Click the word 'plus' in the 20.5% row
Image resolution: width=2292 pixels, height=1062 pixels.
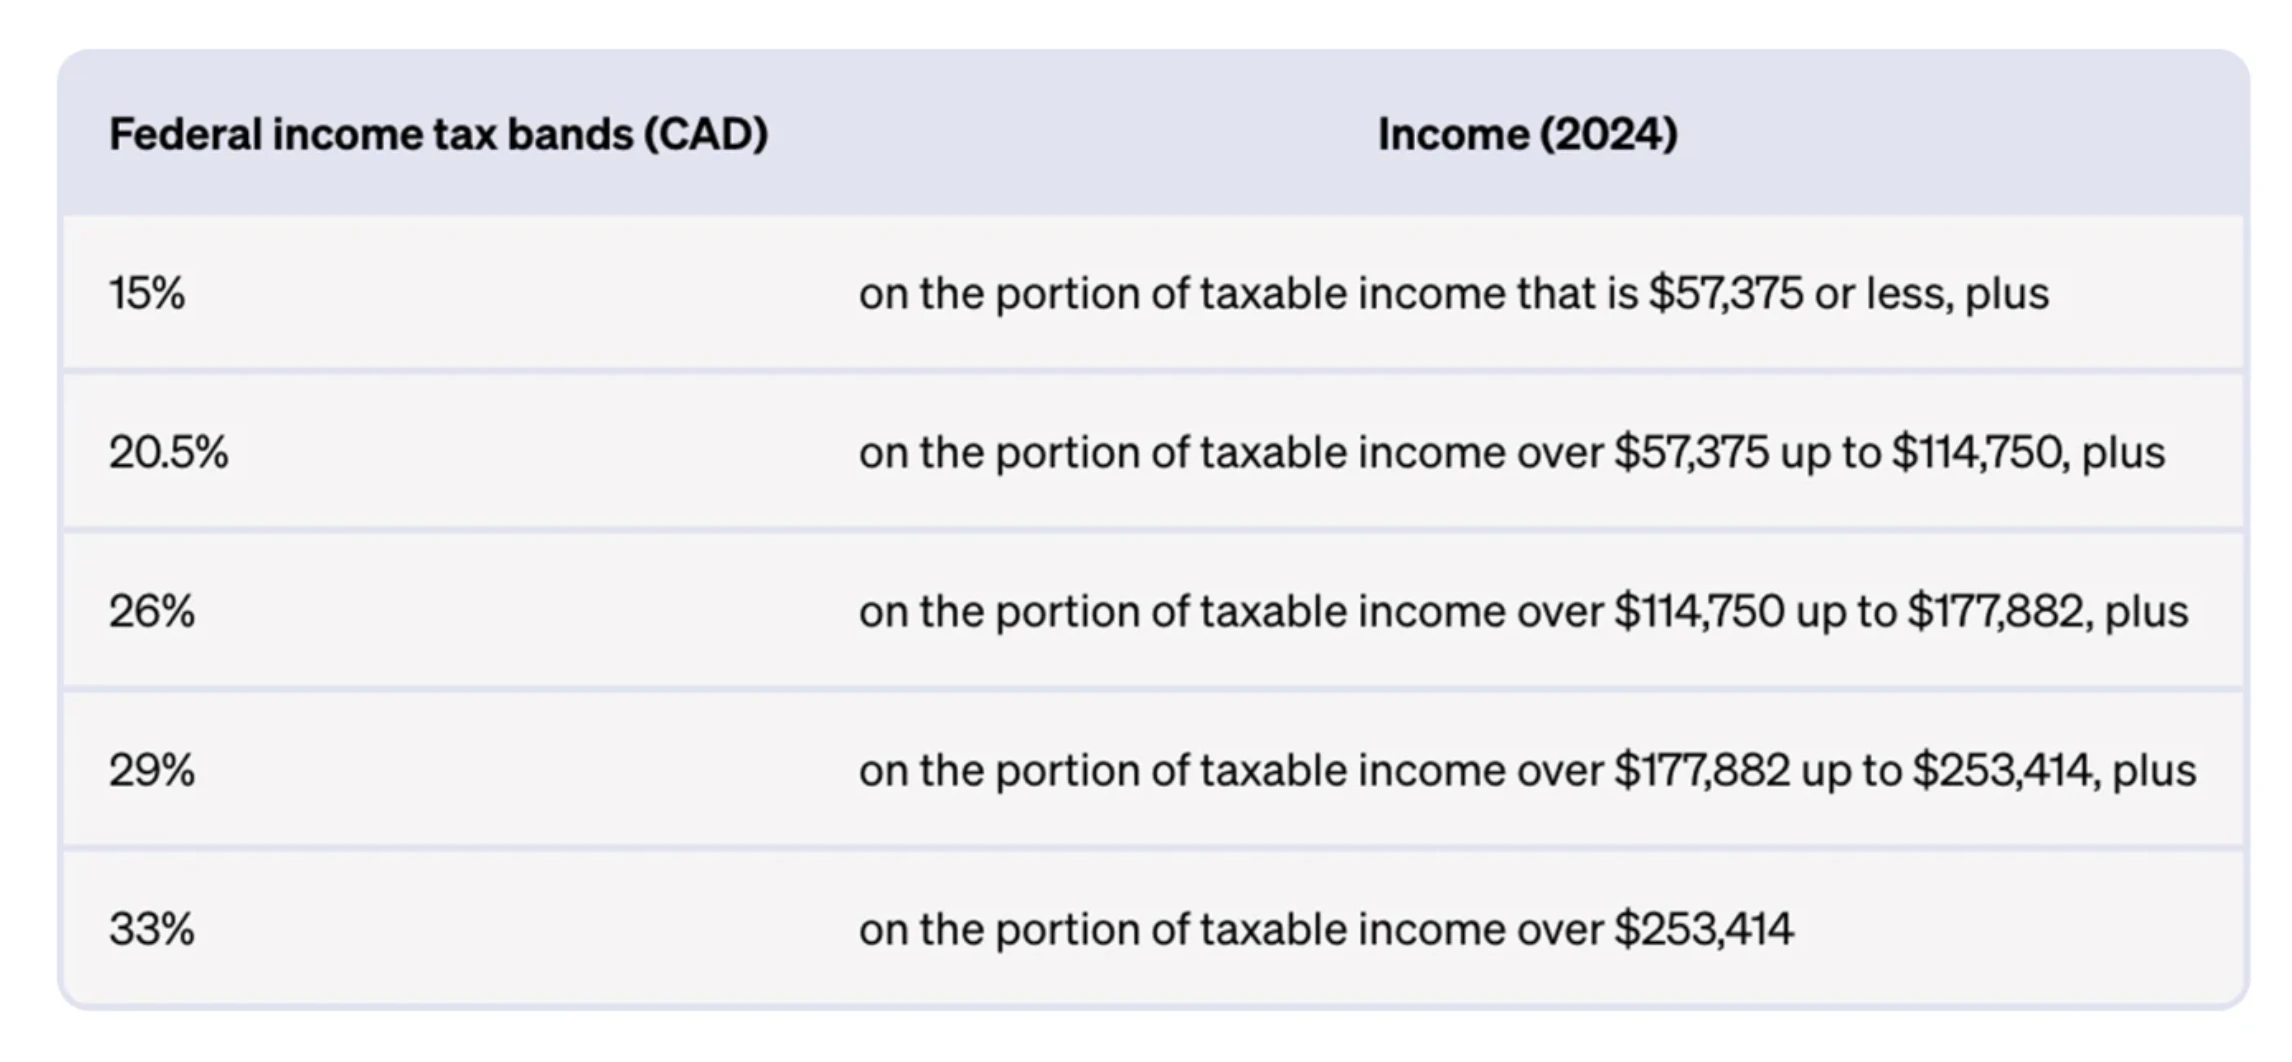(2123, 452)
